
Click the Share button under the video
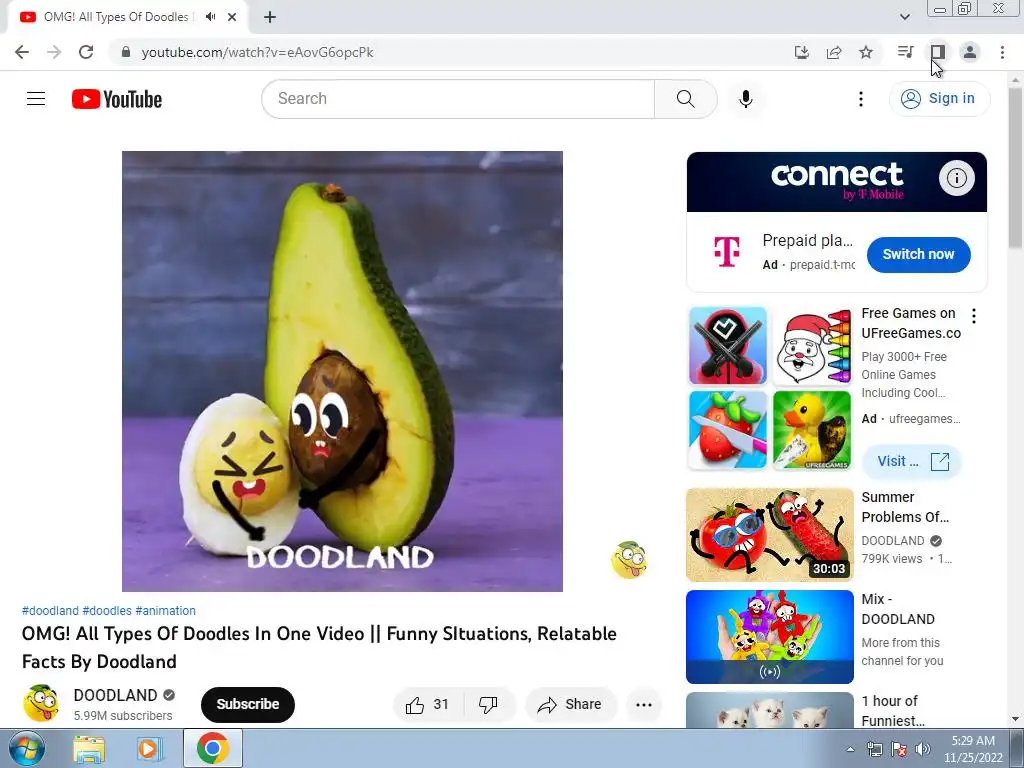[570, 705]
